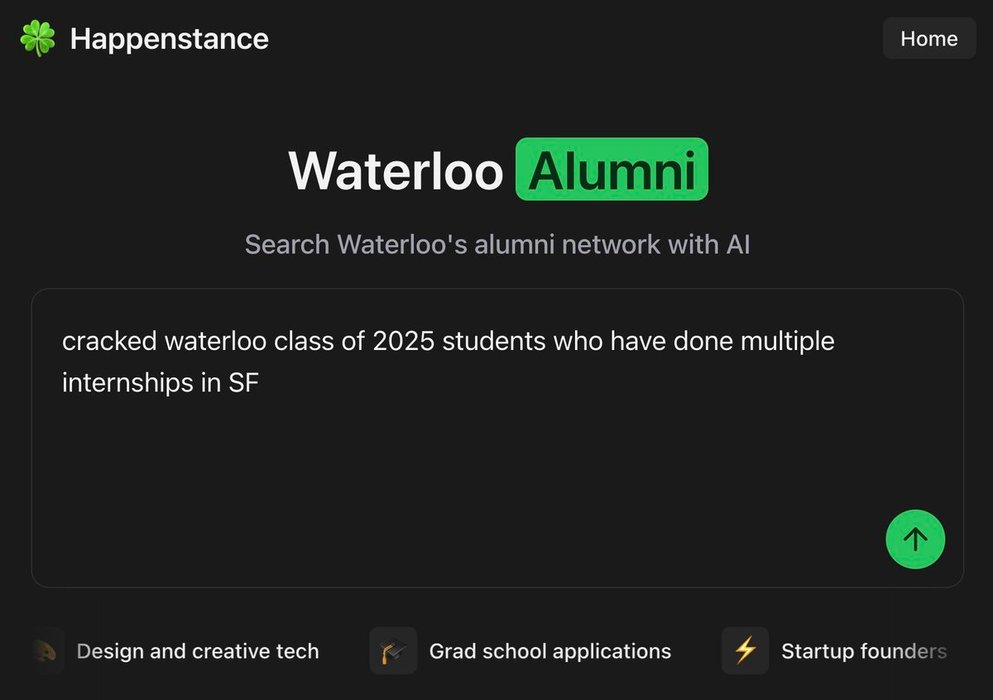Click the word "students" in the query
Screen dimensions: 993x700
[x=492, y=341]
